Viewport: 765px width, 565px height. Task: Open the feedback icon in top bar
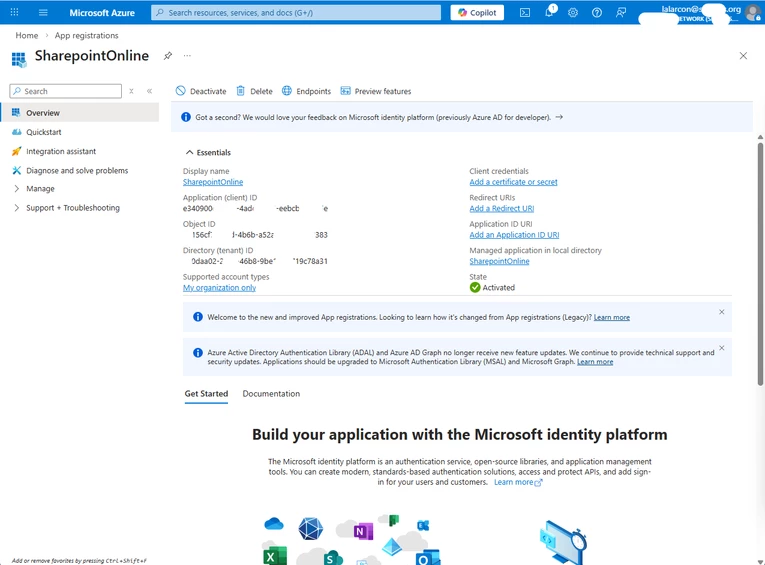click(621, 13)
